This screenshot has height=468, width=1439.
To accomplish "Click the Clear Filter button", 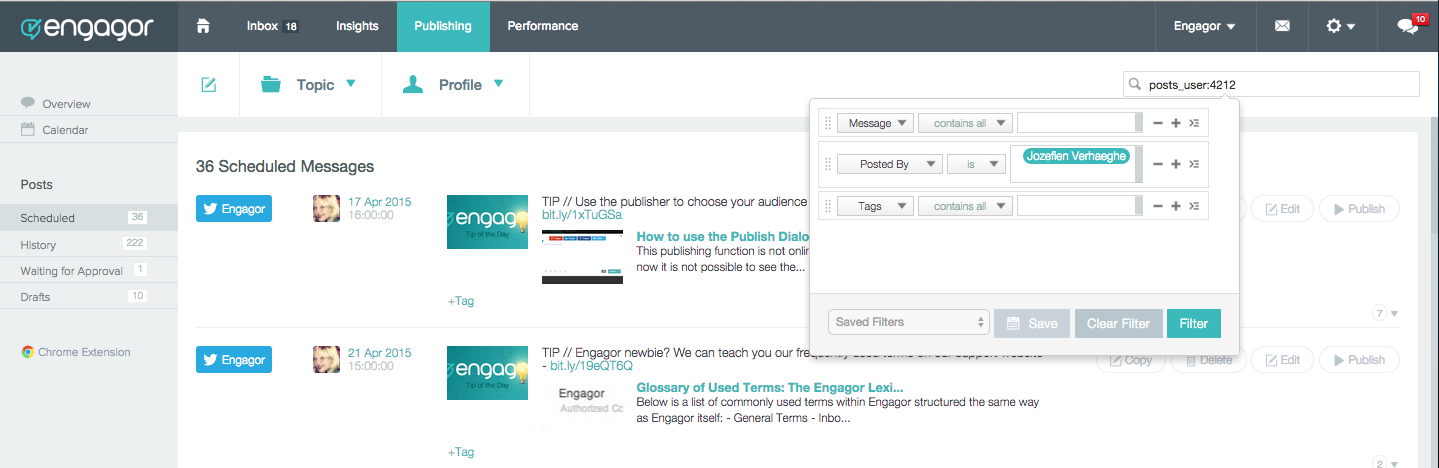I will pos(1119,323).
